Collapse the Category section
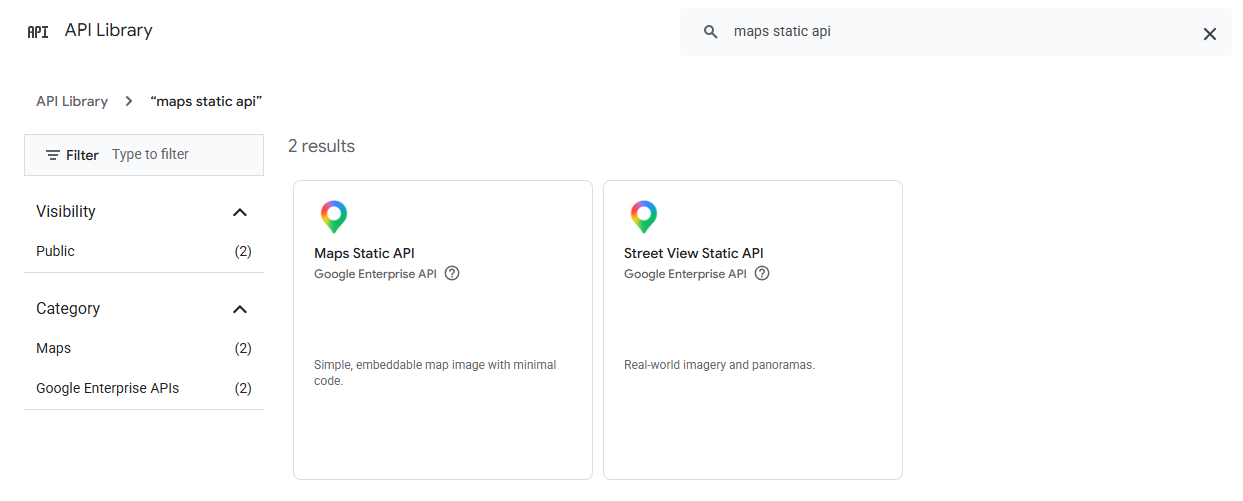1243x501 pixels. coord(239,309)
